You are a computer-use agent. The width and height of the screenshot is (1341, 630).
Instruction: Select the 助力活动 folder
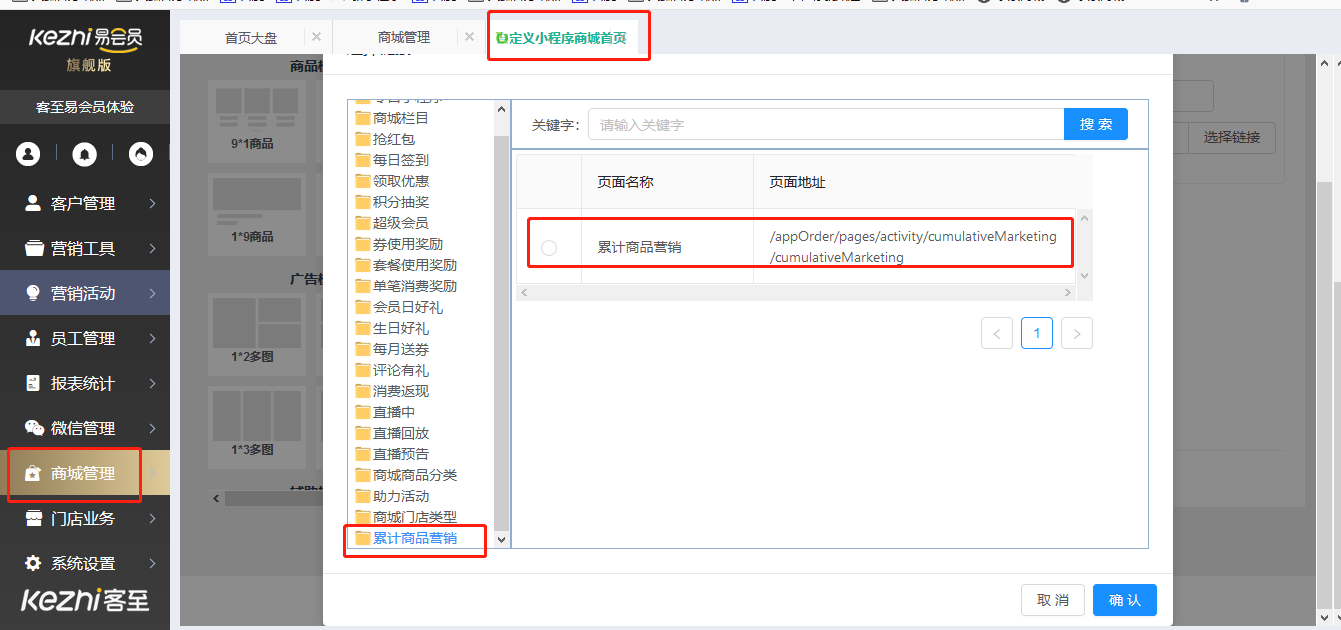(392, 496)
